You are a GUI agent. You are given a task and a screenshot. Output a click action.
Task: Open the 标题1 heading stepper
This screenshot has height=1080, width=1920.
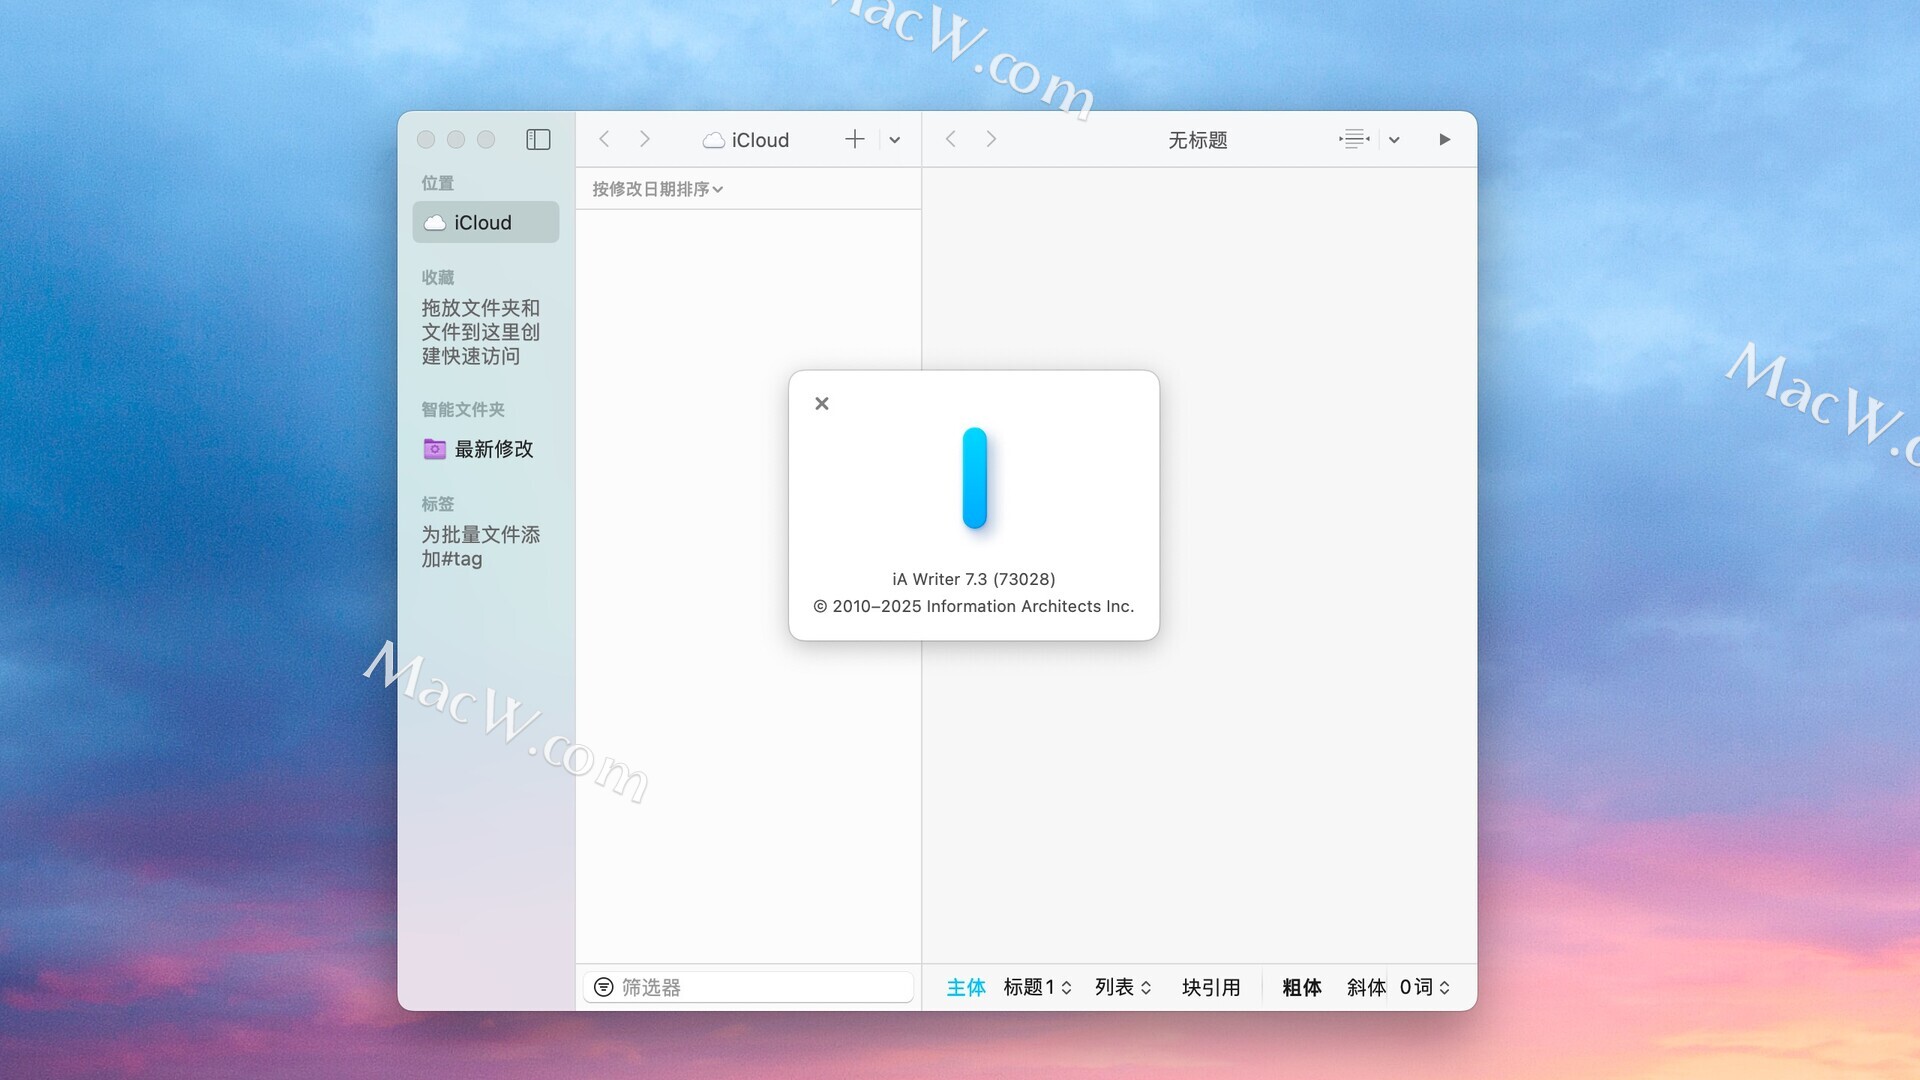[x=1037, y=987]
